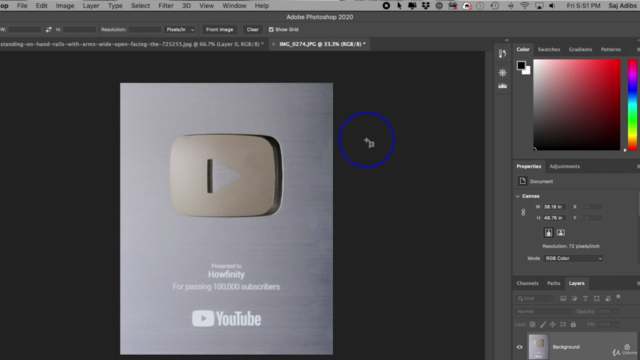This screenshot has height=360, width=640.
Task: Toggle the Show Grid checkbox
Action: click(x=271, y=29)
